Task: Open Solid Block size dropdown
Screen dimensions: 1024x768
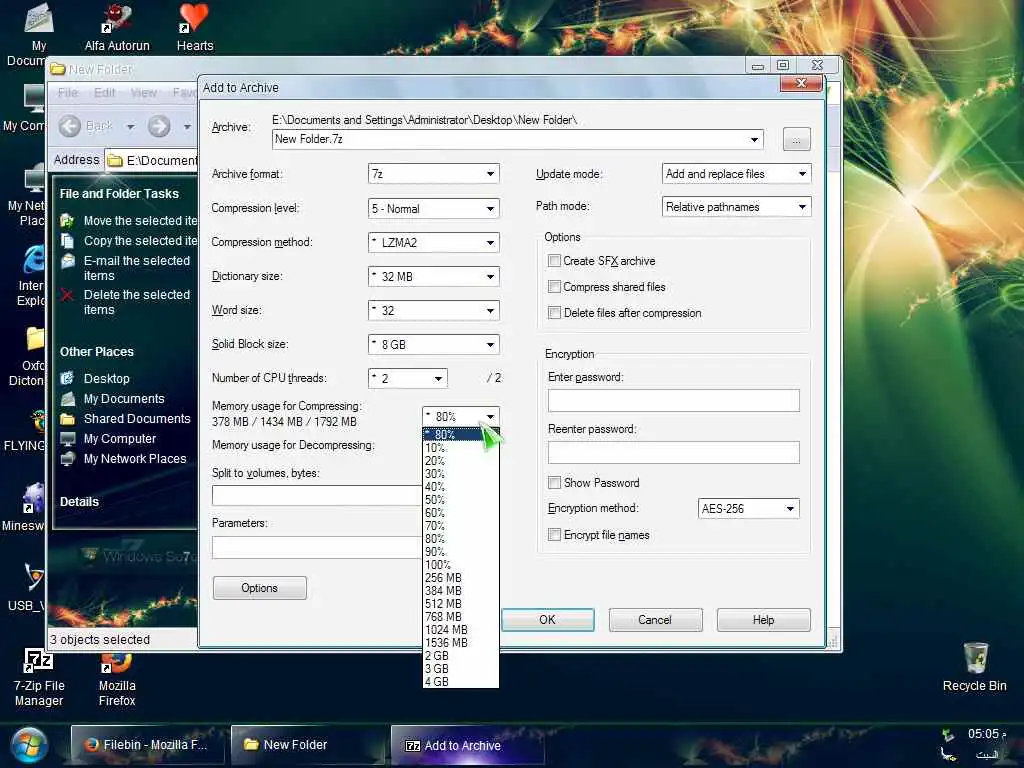Action: [434, 344]
